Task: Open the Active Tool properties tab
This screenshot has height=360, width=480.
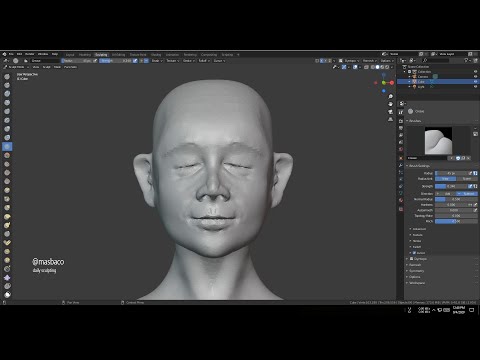Action: click(401, 112)
